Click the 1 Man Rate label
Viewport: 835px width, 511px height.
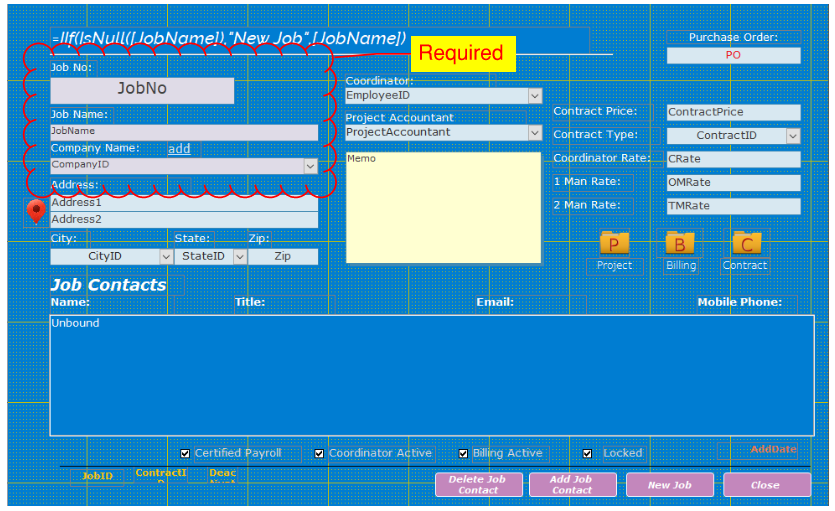point(587,182)
